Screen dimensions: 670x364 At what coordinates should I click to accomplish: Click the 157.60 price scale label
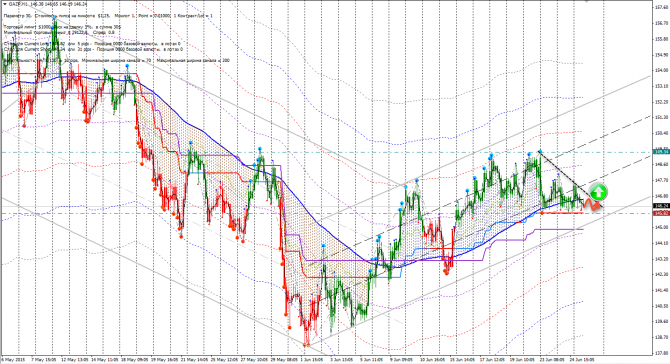click(x=662, y=7)
